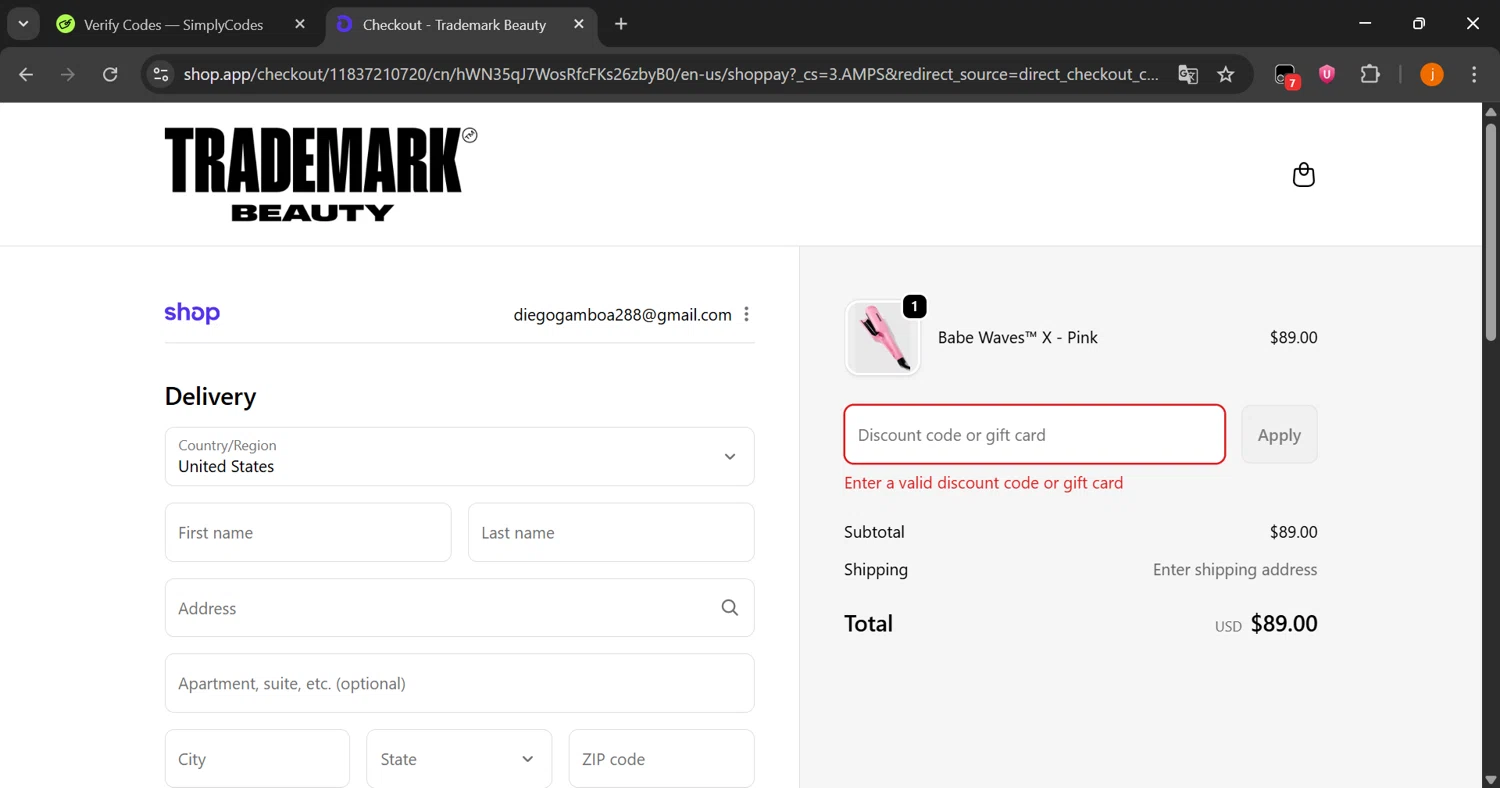Screen dimensions: 1500x788
Task: Click the ZIP code field
Action: click(x=661, y=759)
